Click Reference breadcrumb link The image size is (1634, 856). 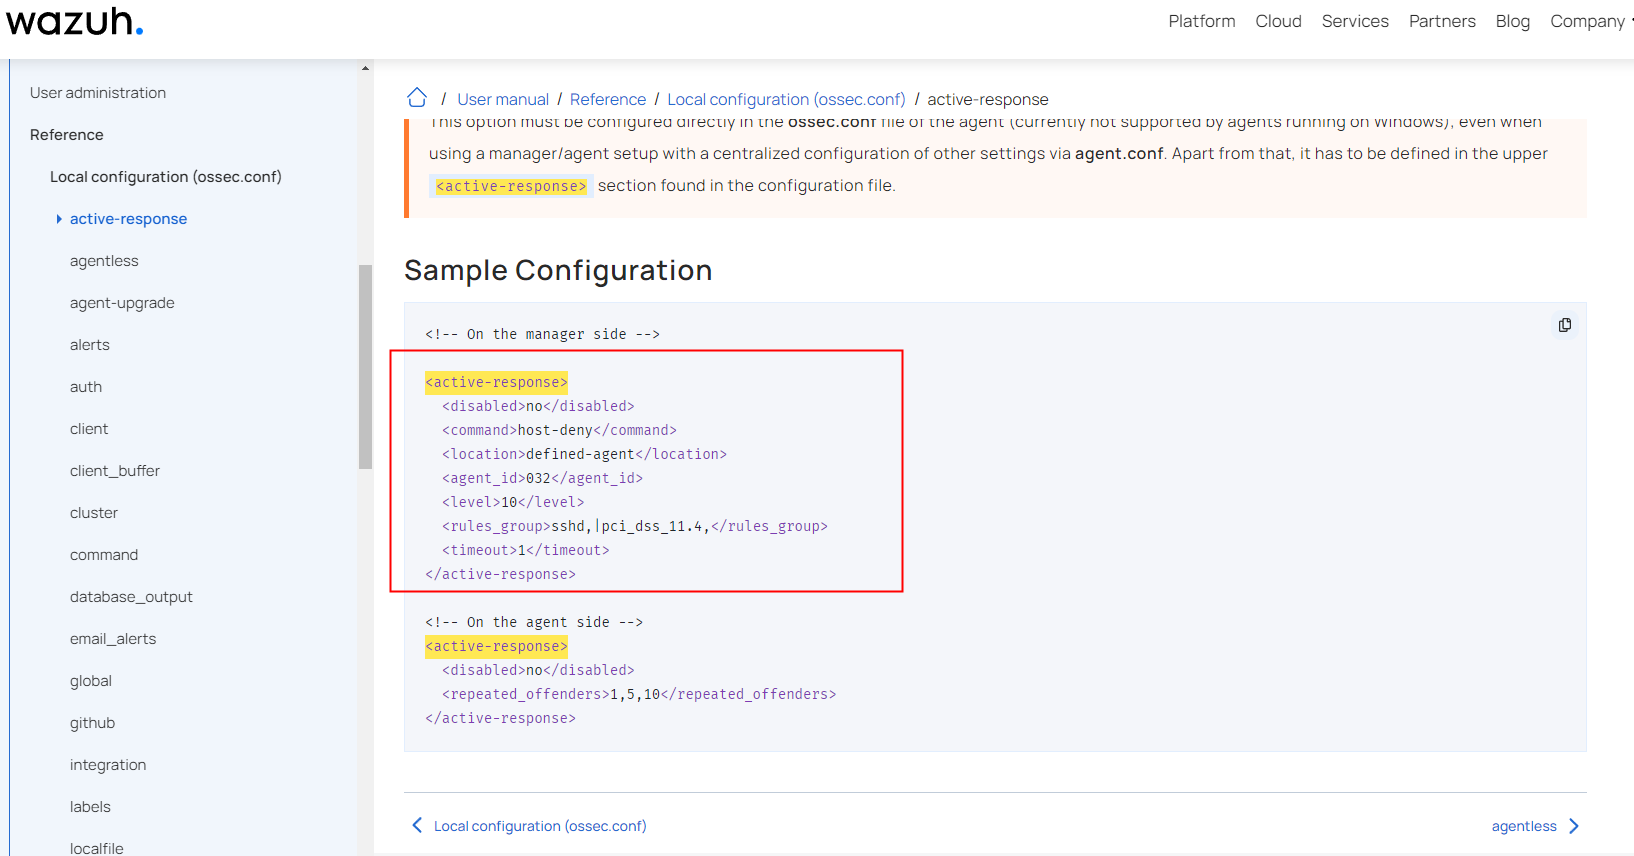pyautogui.click(x=608, y=99)
